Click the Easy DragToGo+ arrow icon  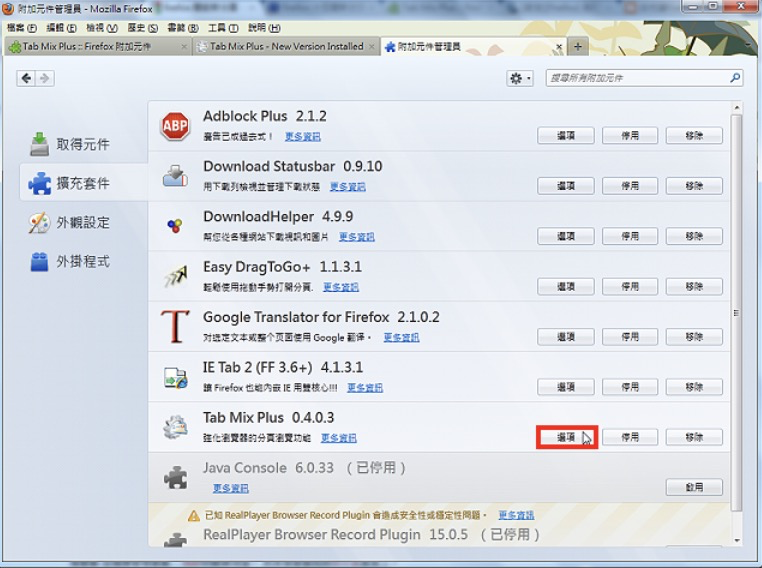175,276
